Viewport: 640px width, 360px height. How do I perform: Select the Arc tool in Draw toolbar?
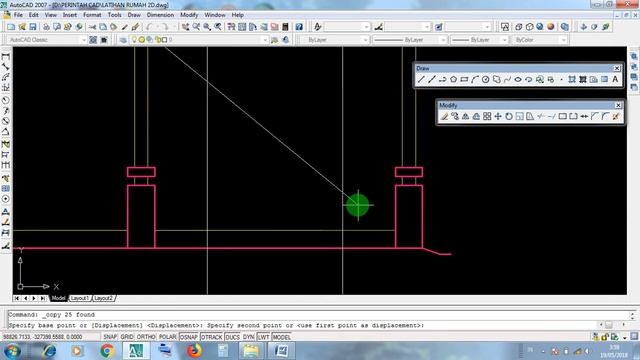point(475,80)
